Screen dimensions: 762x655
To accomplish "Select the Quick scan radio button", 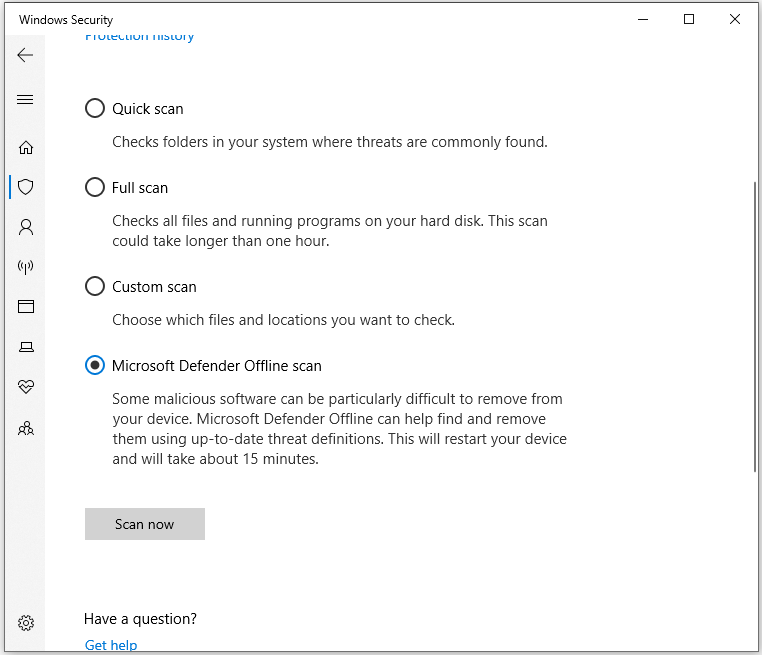I will (95, 108).
